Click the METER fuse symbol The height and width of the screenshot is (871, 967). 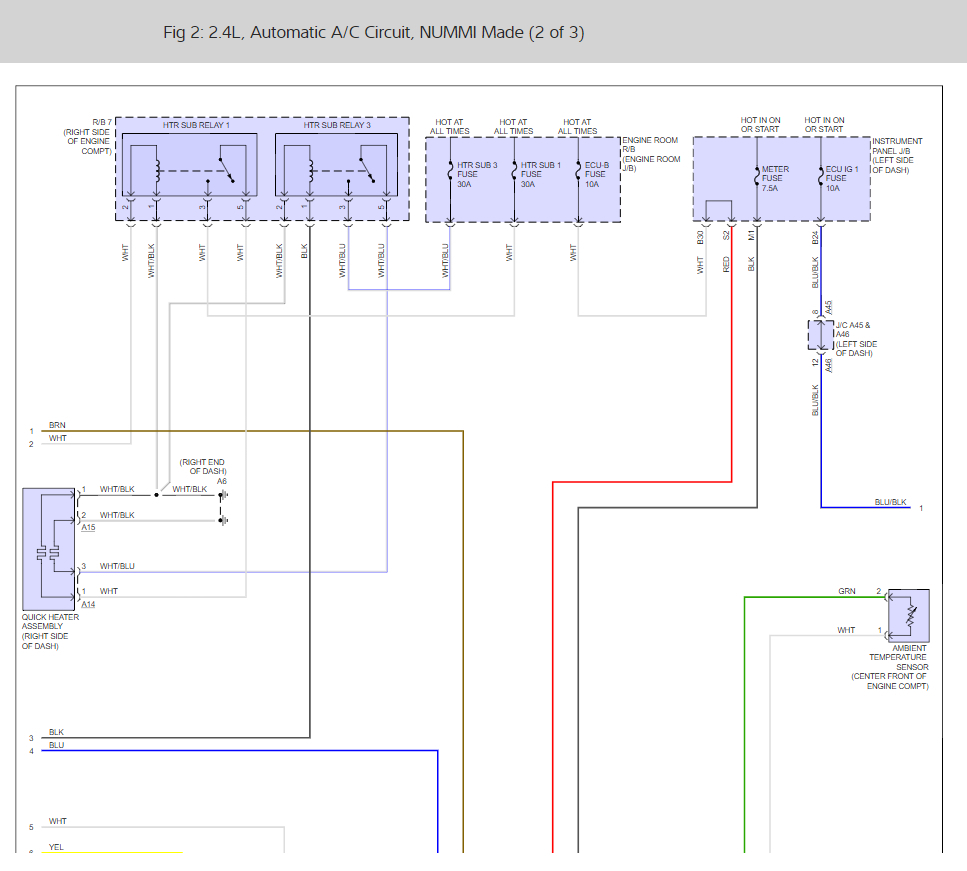tap(757, 177)
